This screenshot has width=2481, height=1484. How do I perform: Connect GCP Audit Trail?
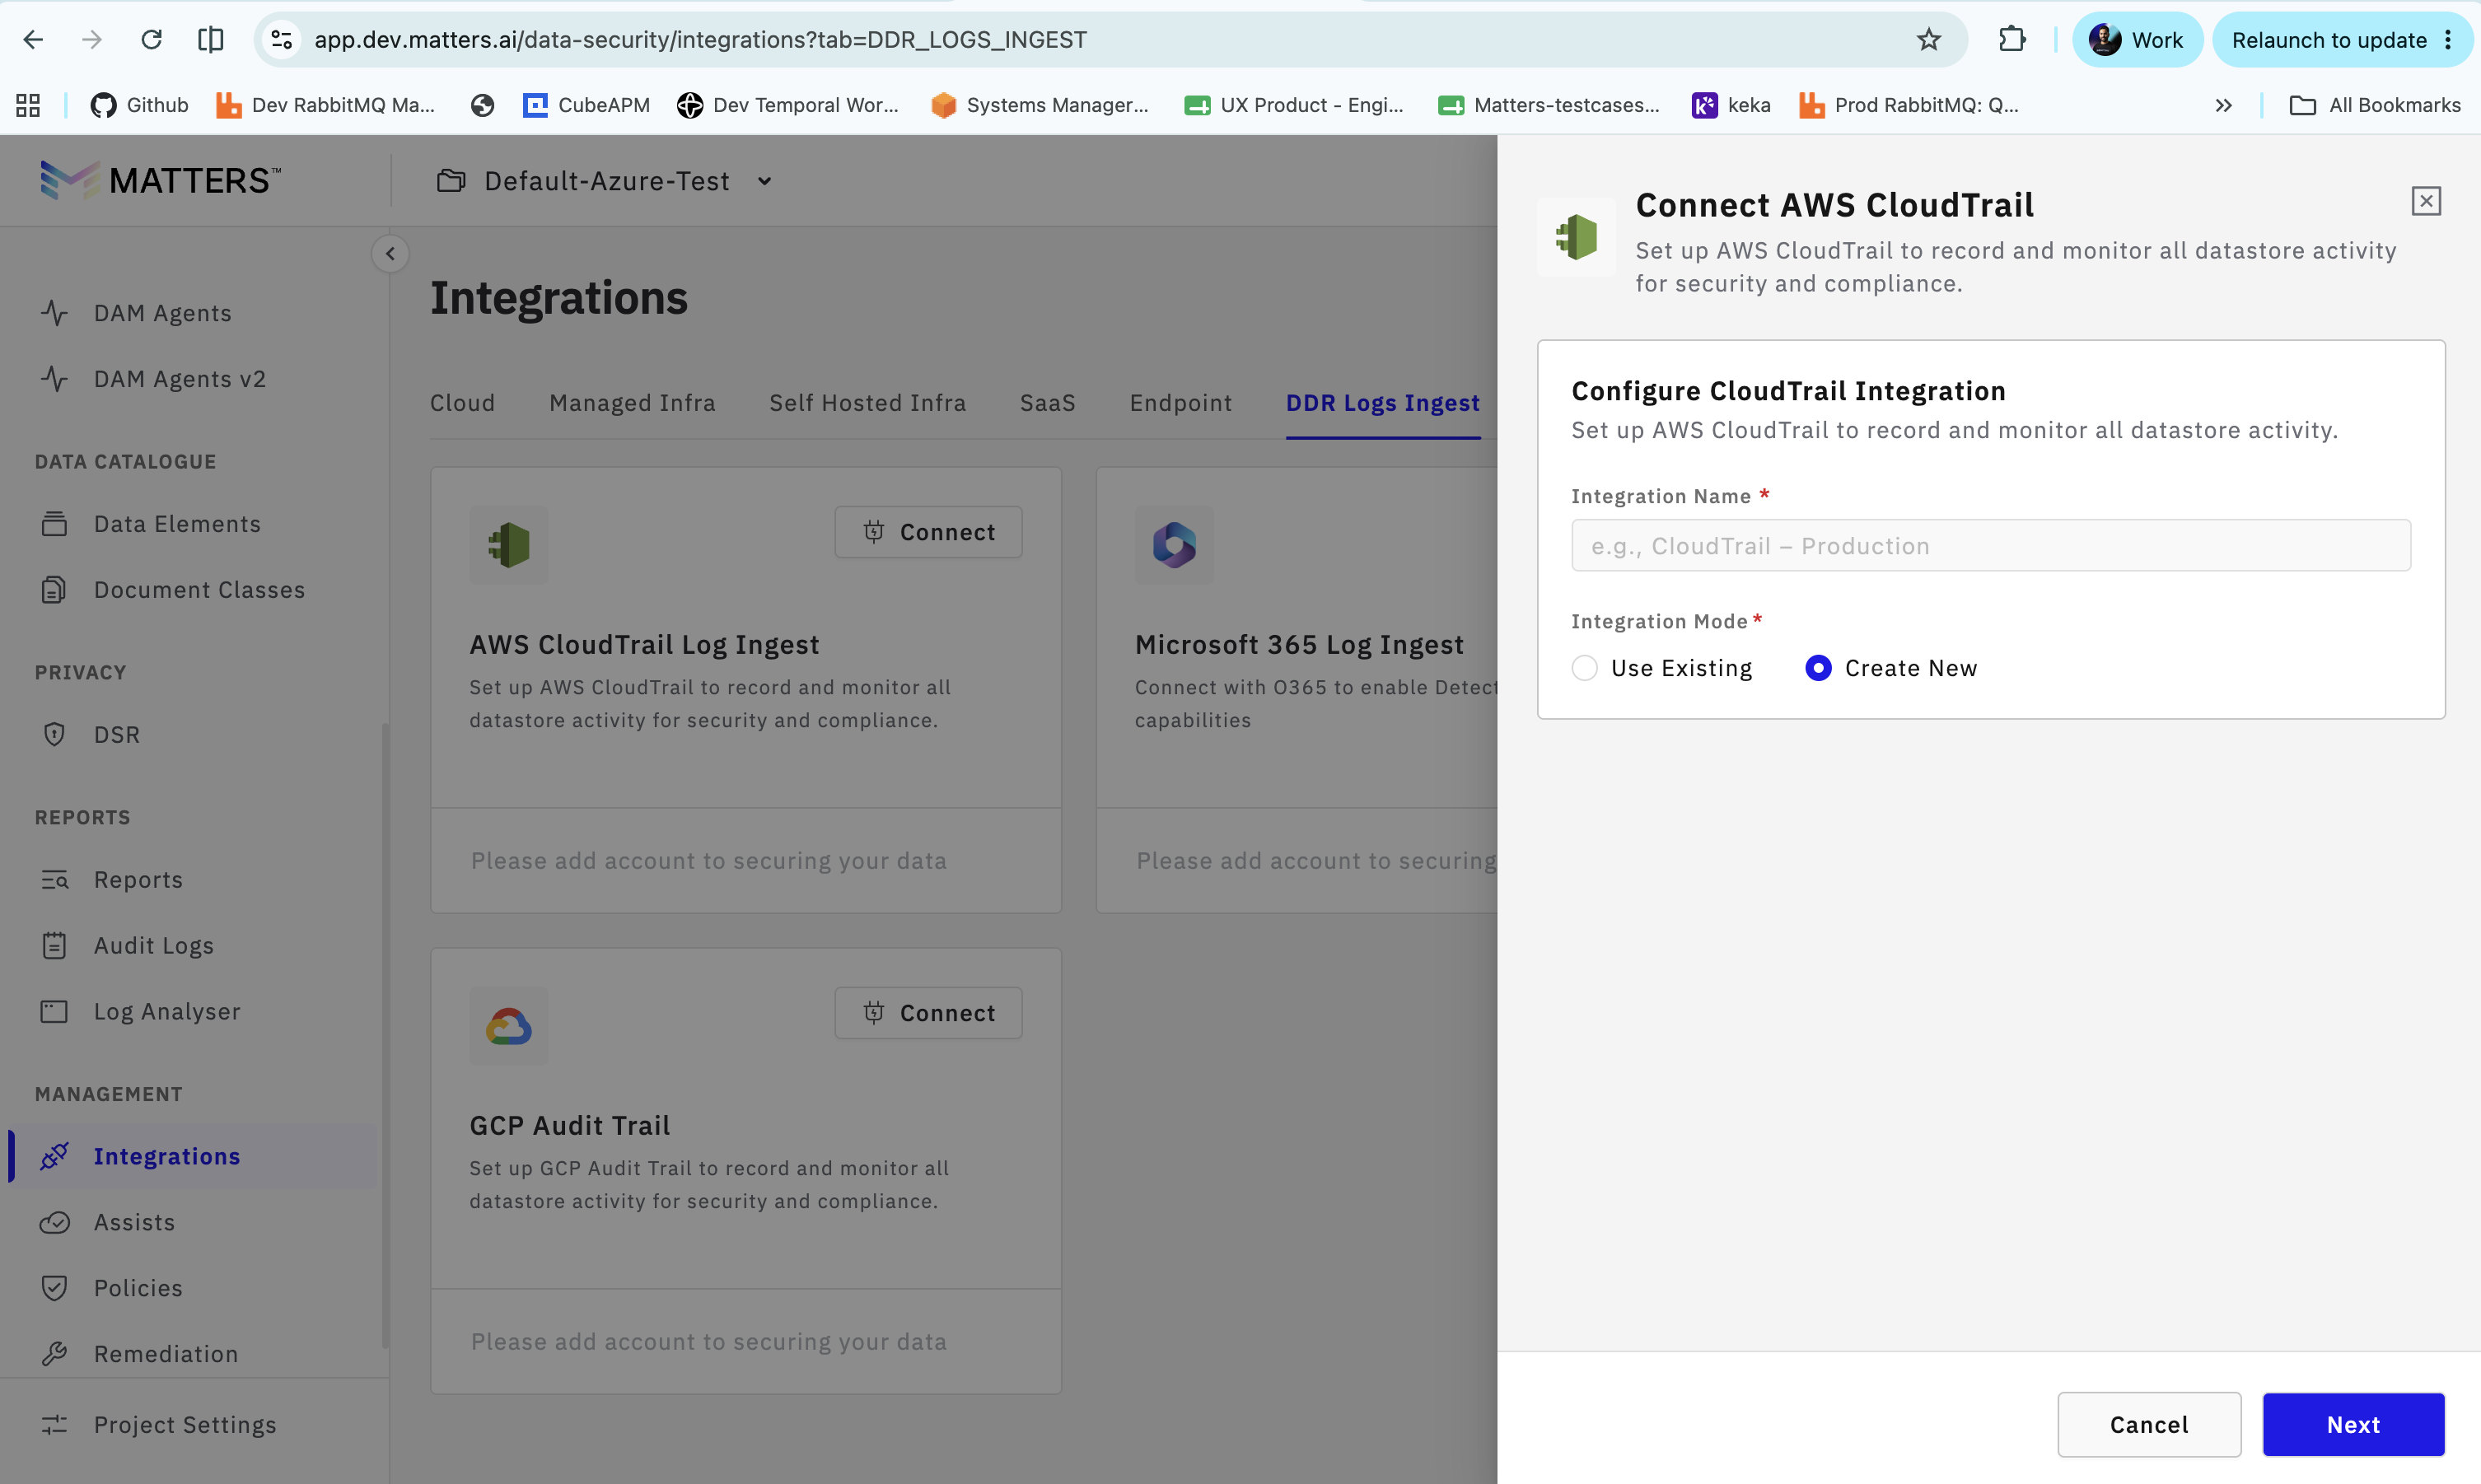[928, 1013]
